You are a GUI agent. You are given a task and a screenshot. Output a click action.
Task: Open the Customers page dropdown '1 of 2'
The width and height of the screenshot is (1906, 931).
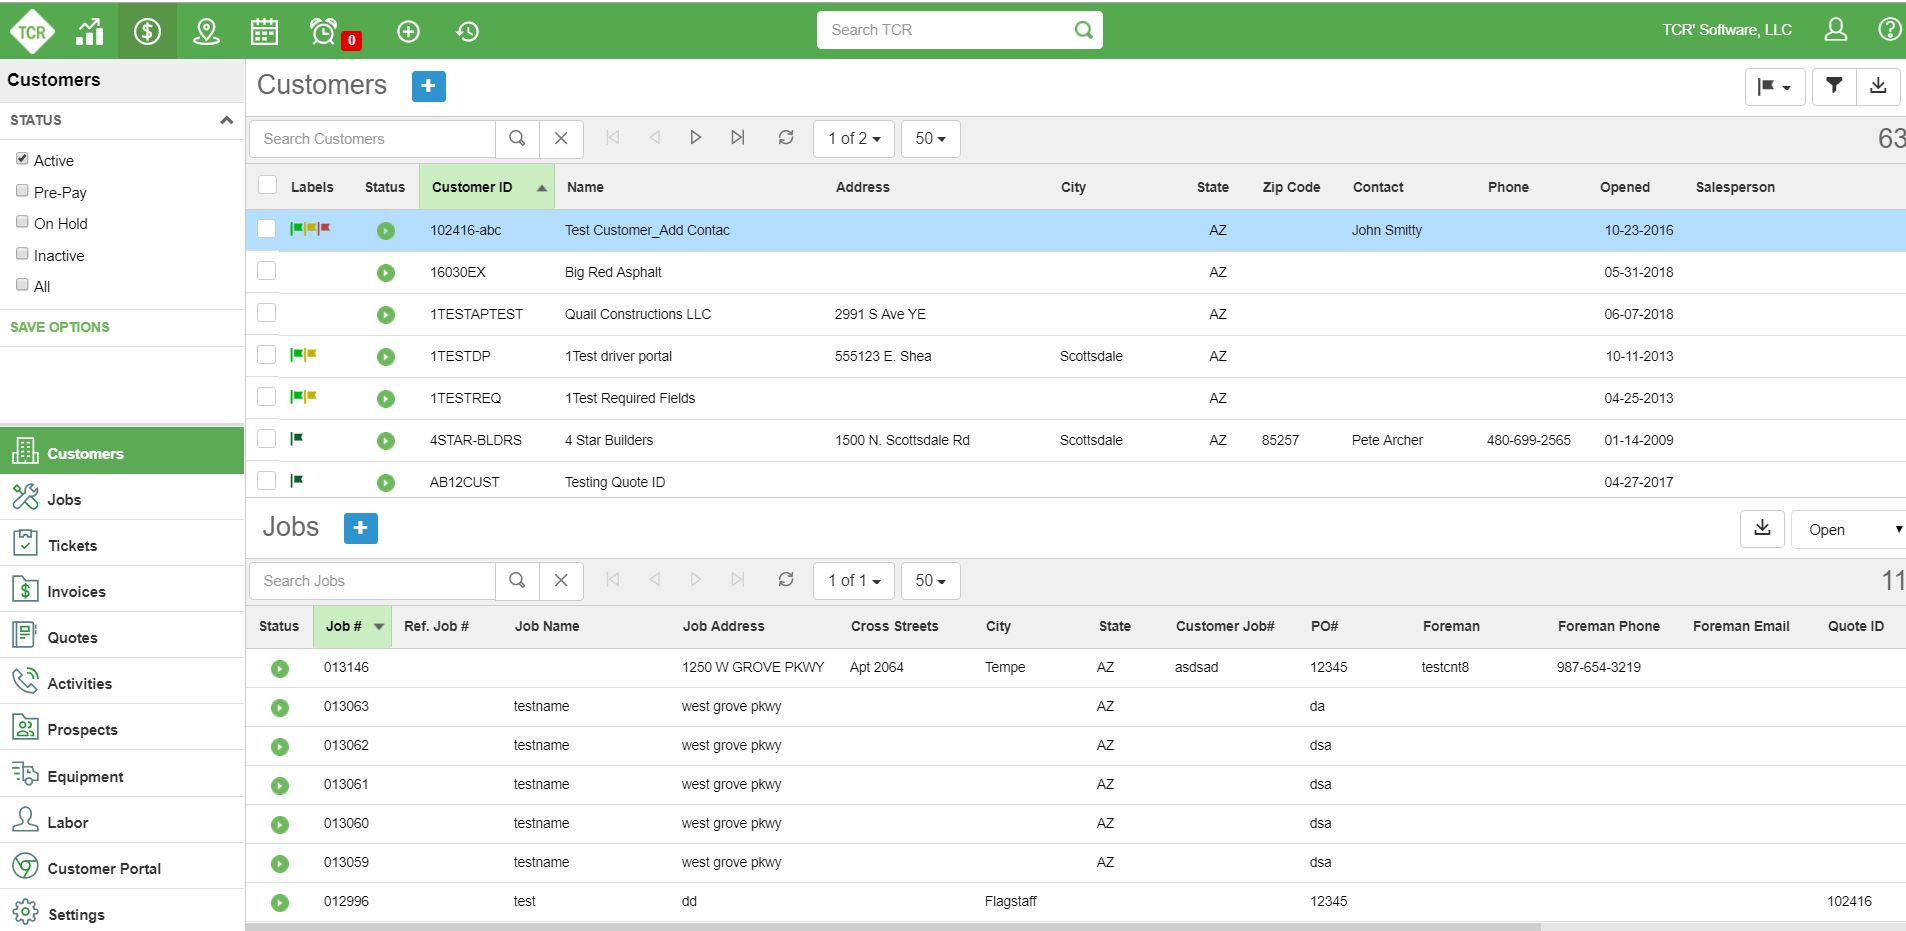point(854,139)
